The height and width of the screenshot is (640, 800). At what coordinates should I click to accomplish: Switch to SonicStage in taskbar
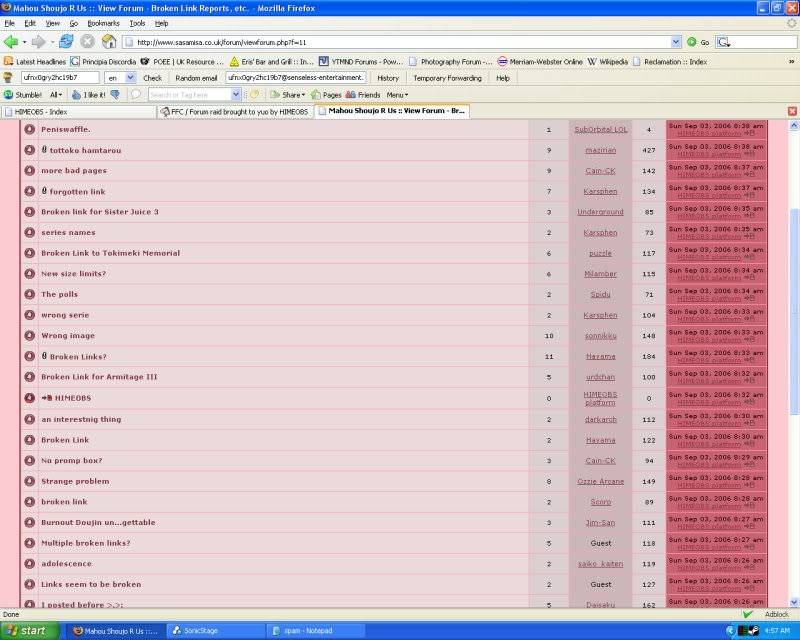[215, 631]
